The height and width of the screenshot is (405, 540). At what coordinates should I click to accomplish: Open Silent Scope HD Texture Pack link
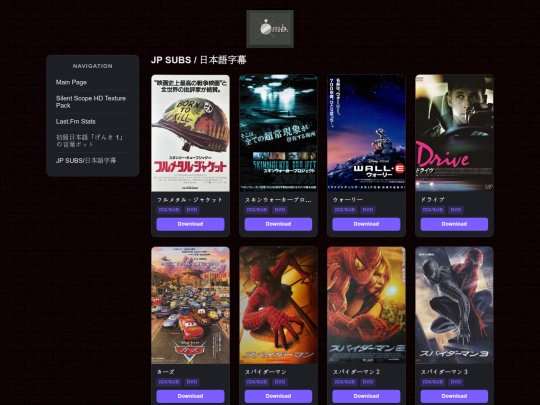(91, 102)
